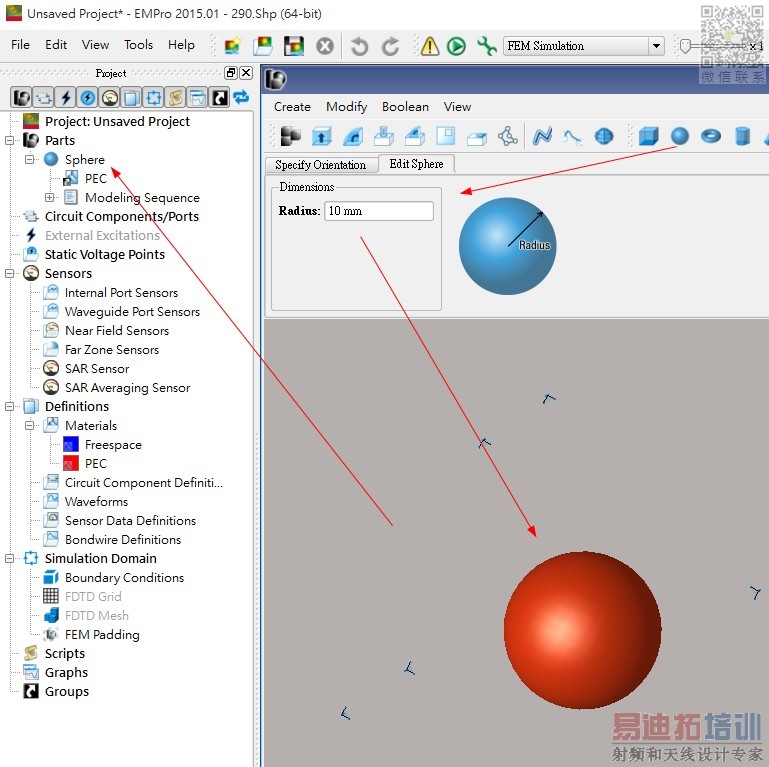The image size is (769, 767).
Task: Click the blue meshed globe icon
Action: point(604,136)
